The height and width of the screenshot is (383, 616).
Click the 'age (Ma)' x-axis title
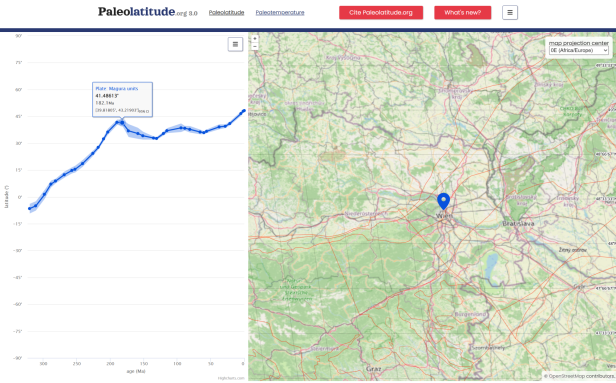click(136, 371)
